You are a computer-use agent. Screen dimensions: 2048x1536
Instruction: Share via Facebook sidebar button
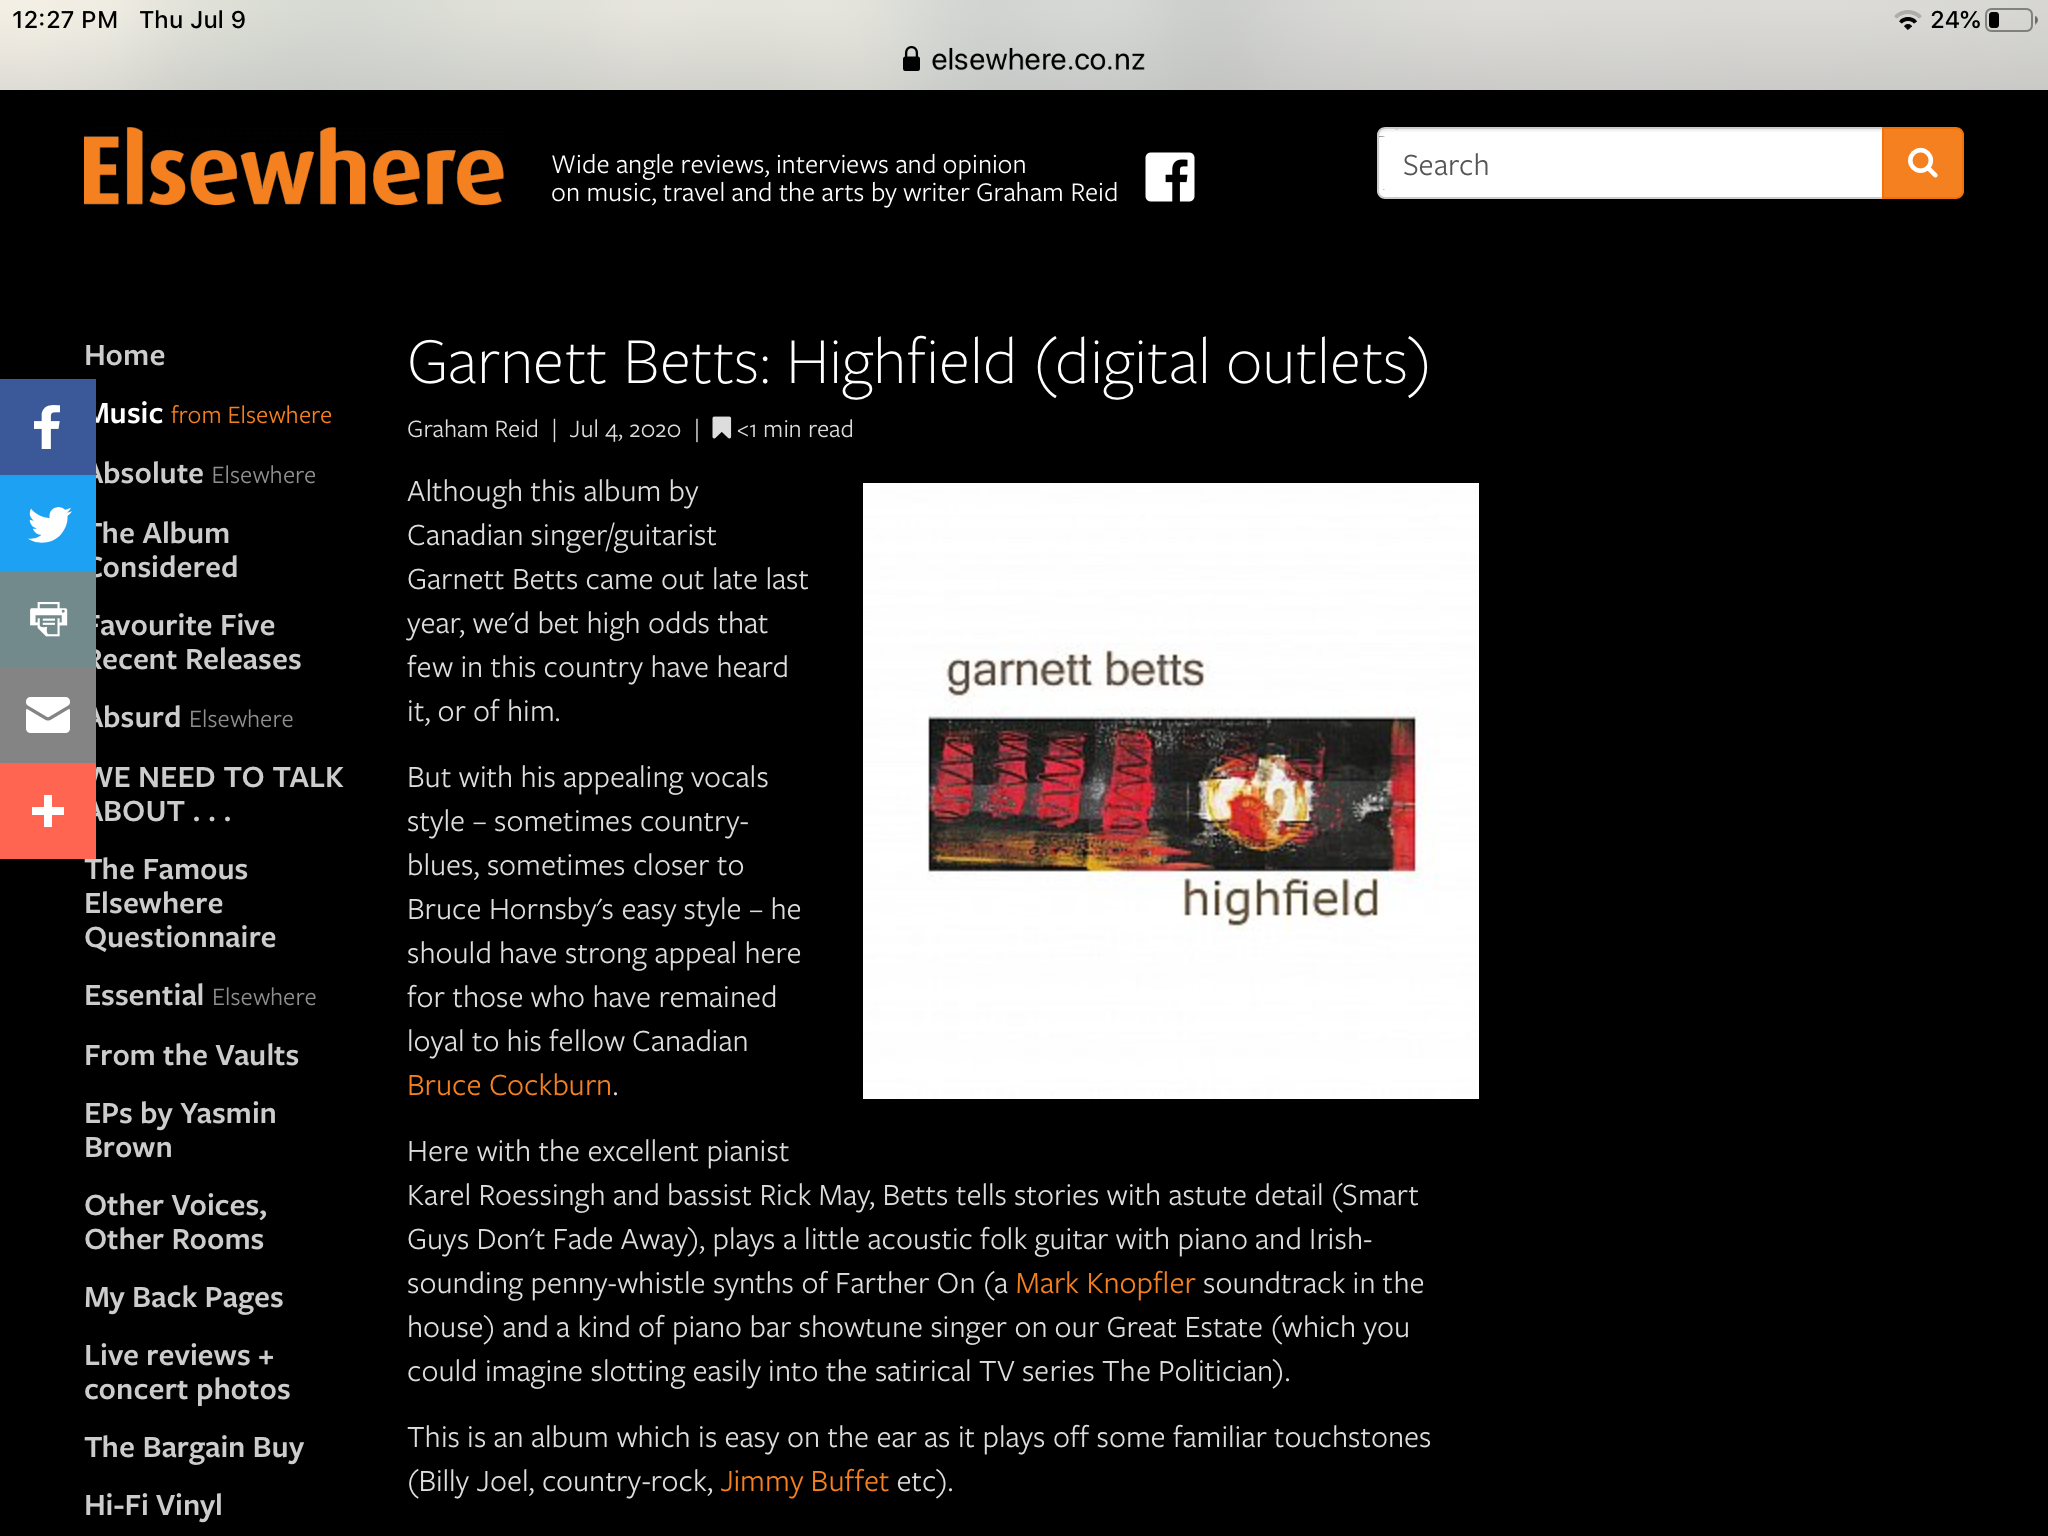47,427
